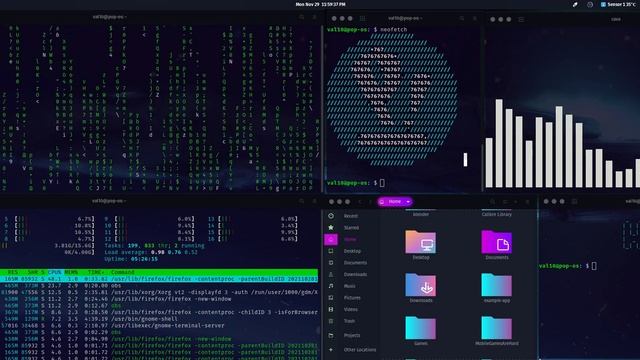Screen dimensions: 640x360
Task: Open Videos in Files sidebar
Action: (x=351, y=309)
